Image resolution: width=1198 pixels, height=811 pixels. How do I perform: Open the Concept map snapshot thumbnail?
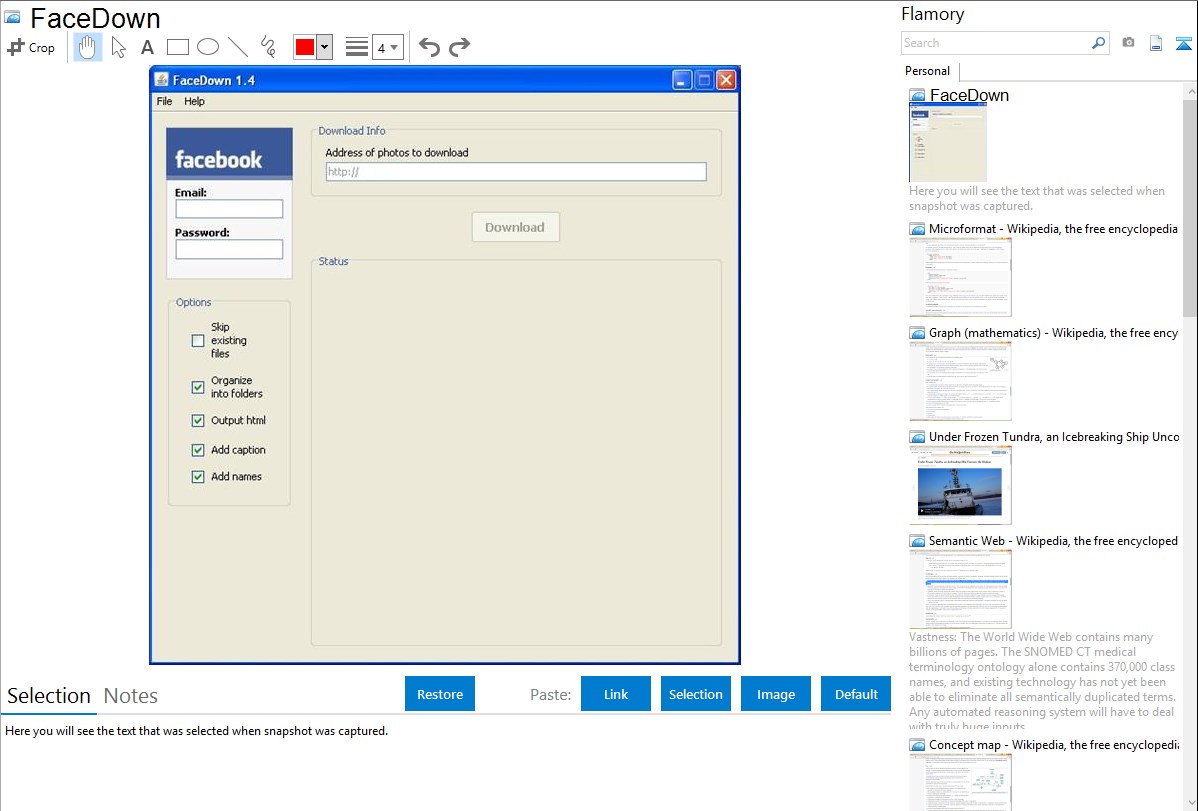pos(960,782)
